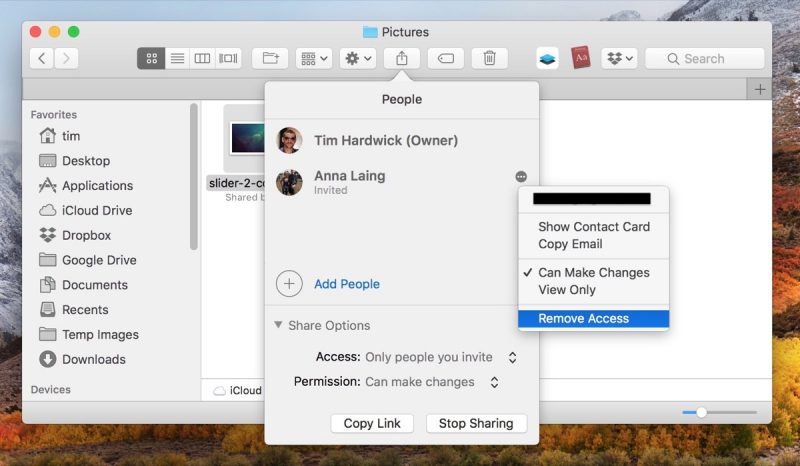The image size is (800, 466).
Task: Open the Permission popup menu
Action: [432, 382]
